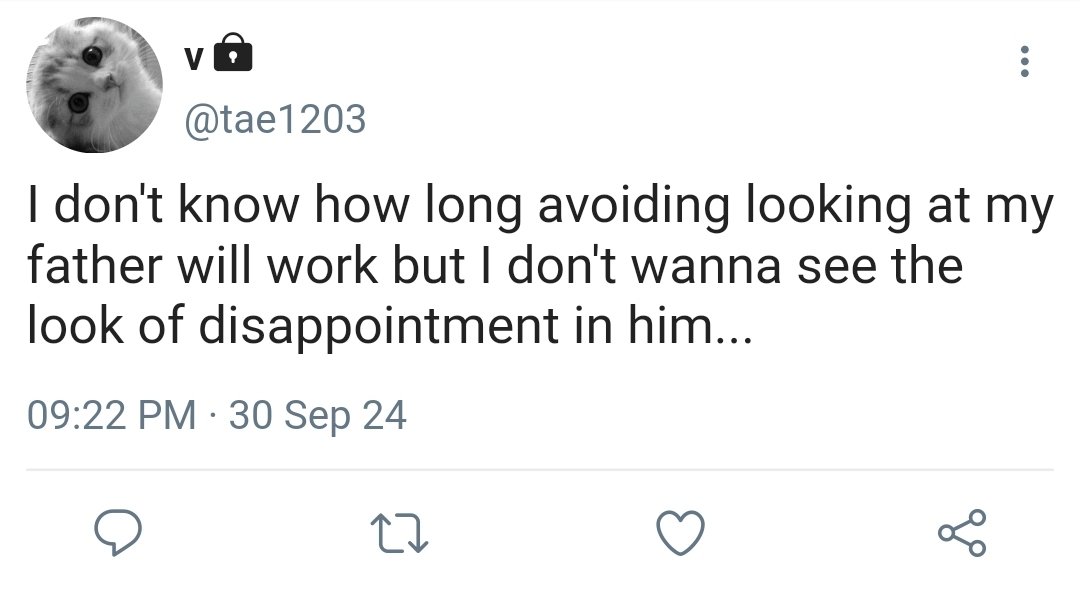Image resolution: width=1080 pixels, height=589 pixels.
Task: Click the tweet text about disappointment
Action: coord(540,265)
